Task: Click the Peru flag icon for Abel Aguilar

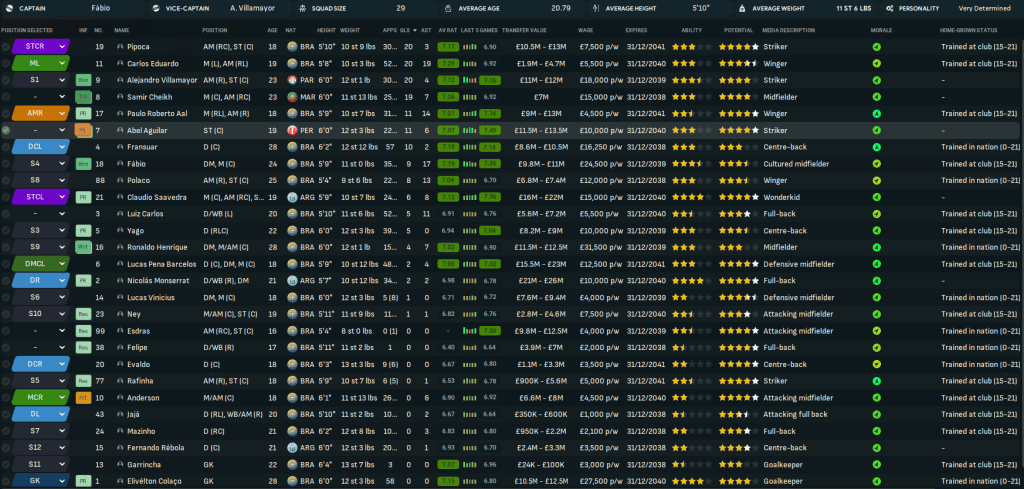Action: pyautogui.click(x=291, y=130)
